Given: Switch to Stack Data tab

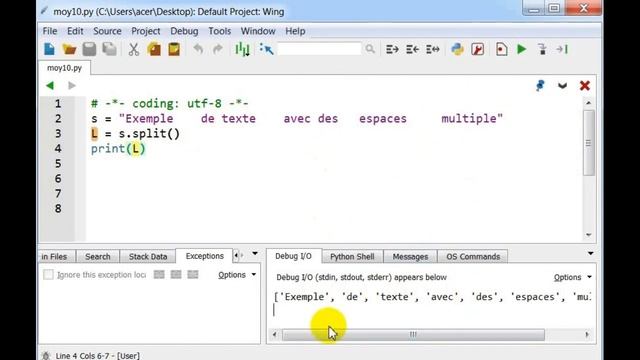Looking at the screenshot, I should coord(148,256).
